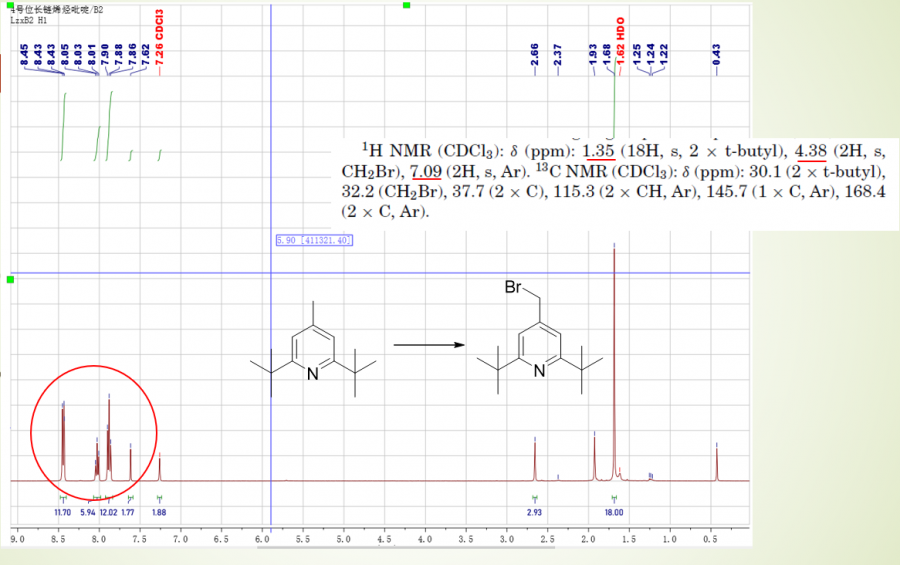Select the 18.00 integration value
The width and height of the screenshot is (900, 565).
pyautogui.click(x=612, y=512)
